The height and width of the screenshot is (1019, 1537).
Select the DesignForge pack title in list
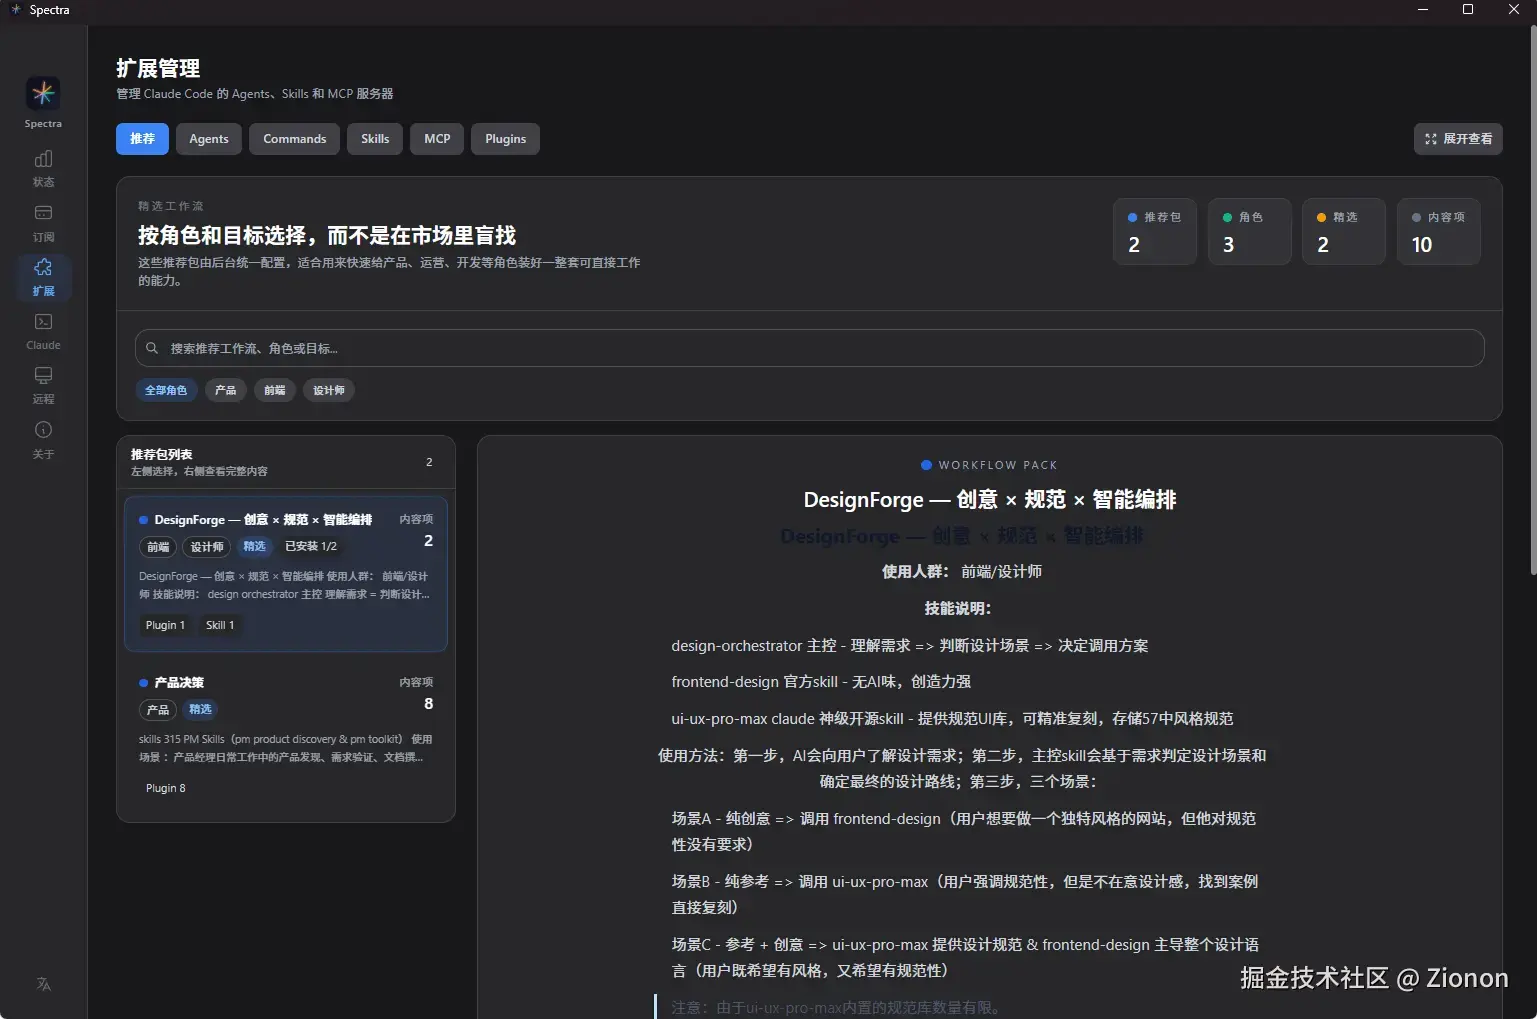click(x=263, y=520)
